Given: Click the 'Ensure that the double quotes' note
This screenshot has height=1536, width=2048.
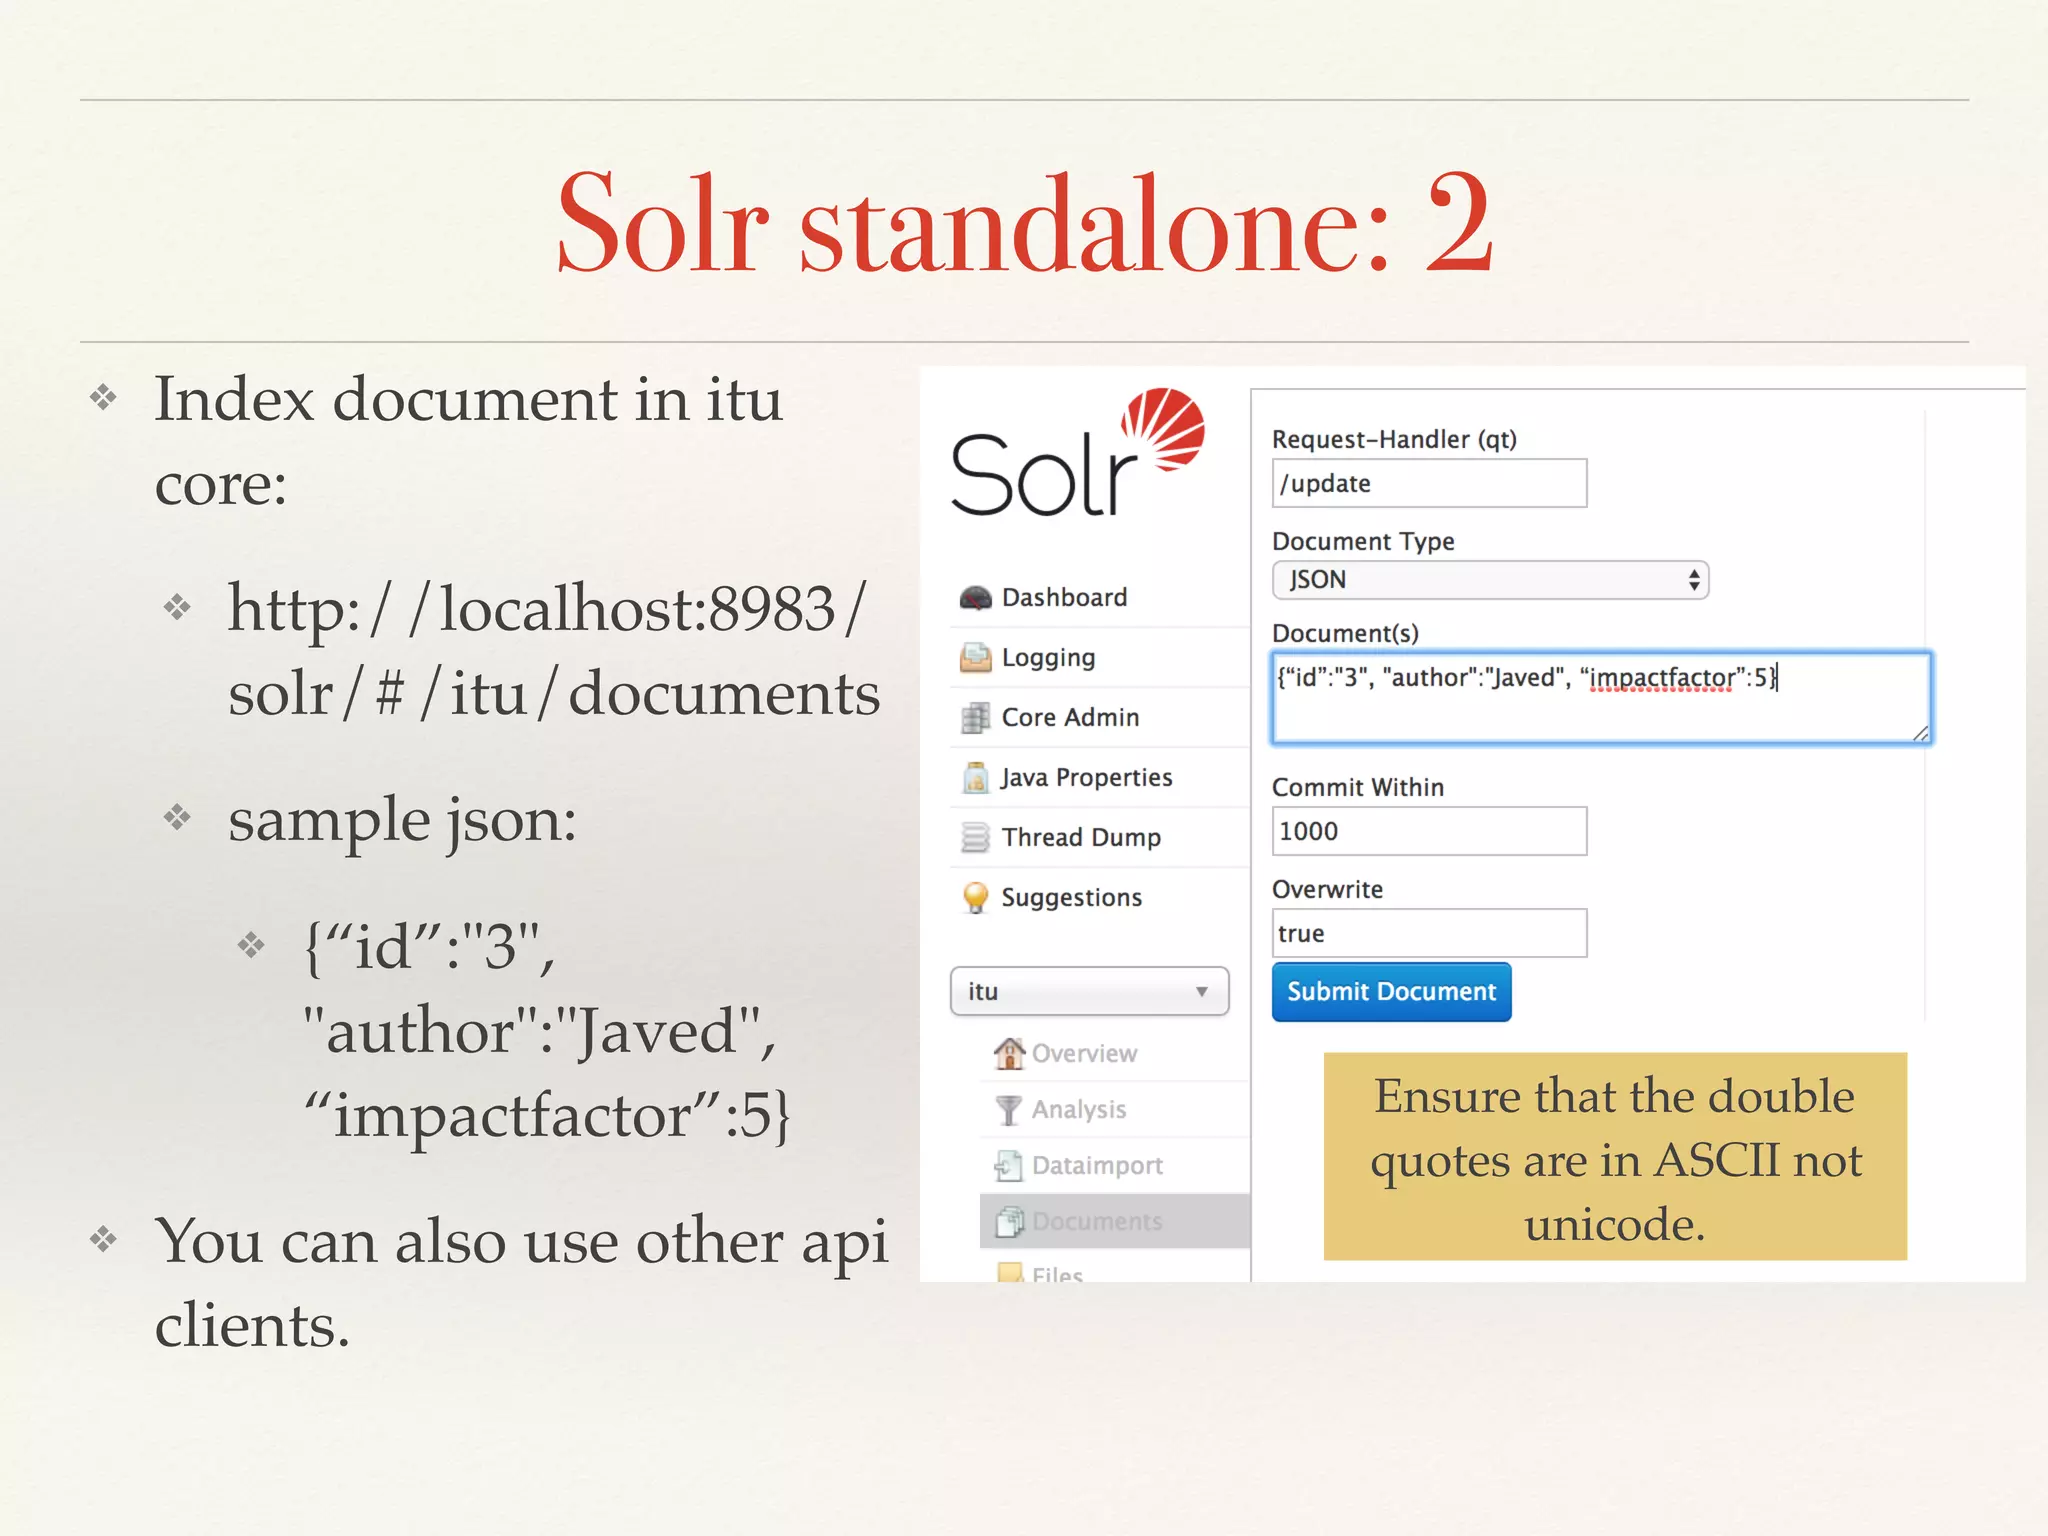Looking at the screenshot, I should click(x=1615, y=1157).
